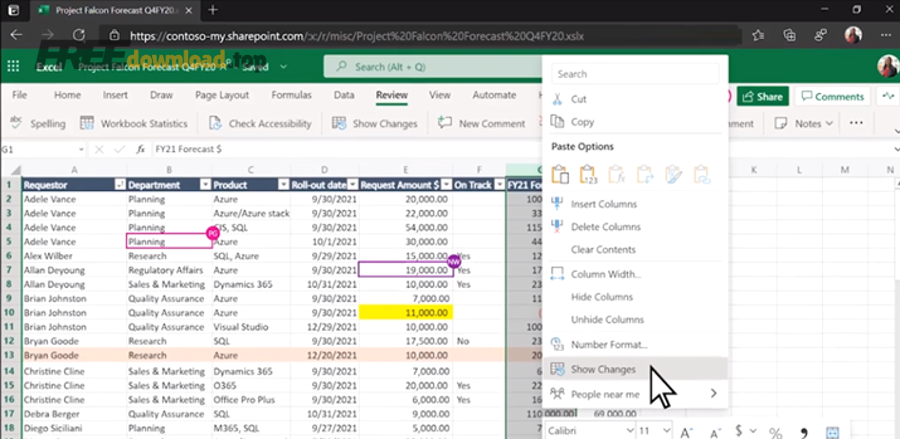The width and height of the screenshot is (900, 439).
Task: Expand the Name Box dropdown arrow
Action: pyautogui.click(x=81, y=149)
